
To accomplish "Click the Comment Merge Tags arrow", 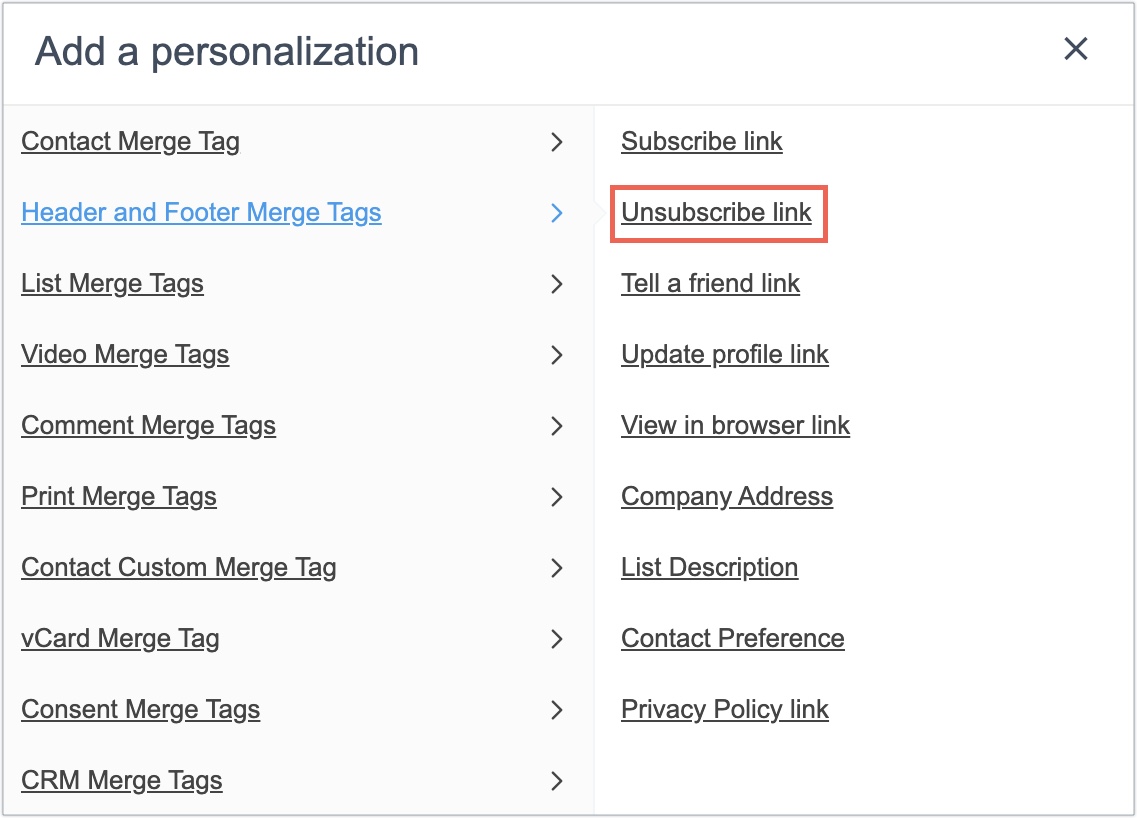I will (x=557, y=426).
